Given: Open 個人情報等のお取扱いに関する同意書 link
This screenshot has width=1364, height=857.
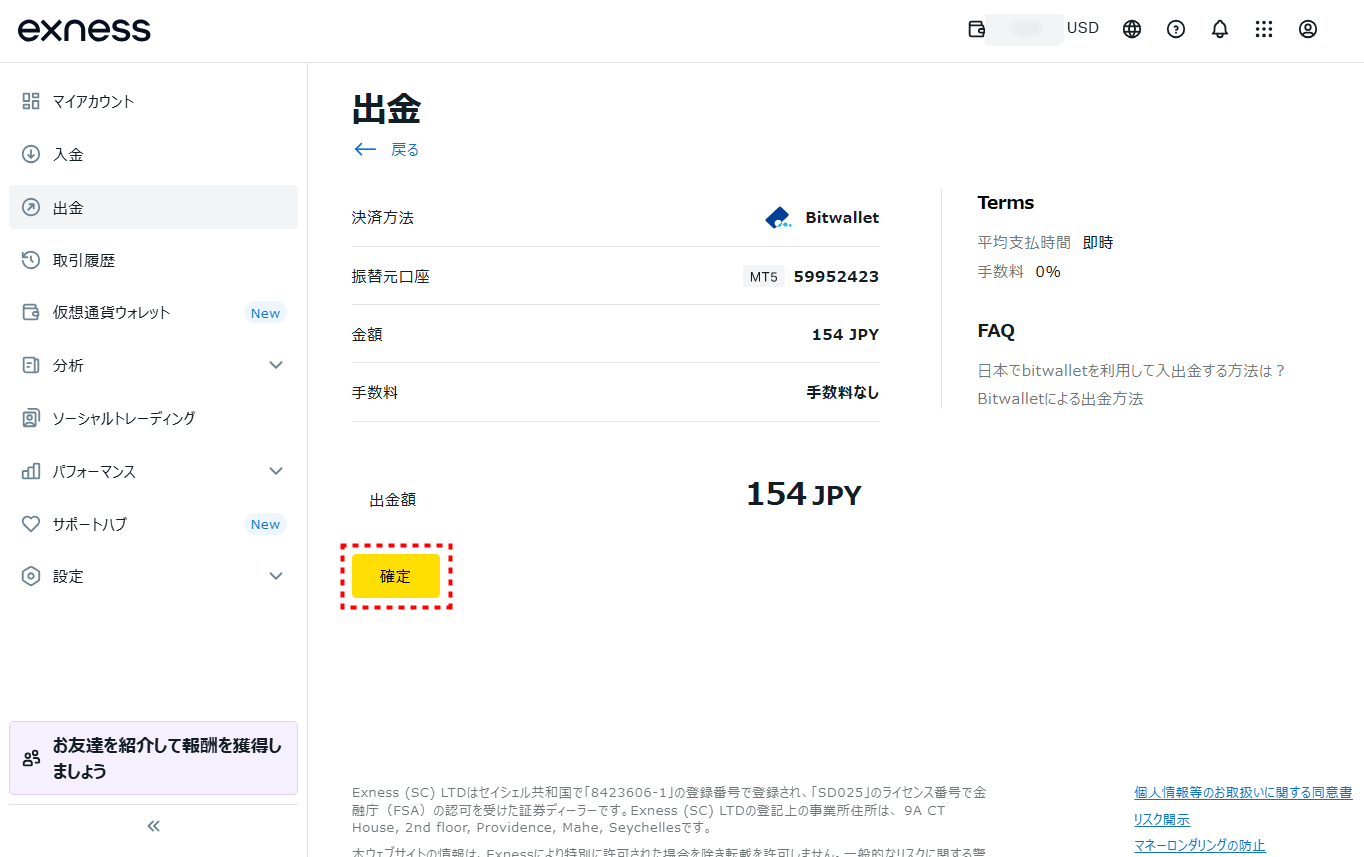Looking at the screenshot, I should (x=1243, y=792).
